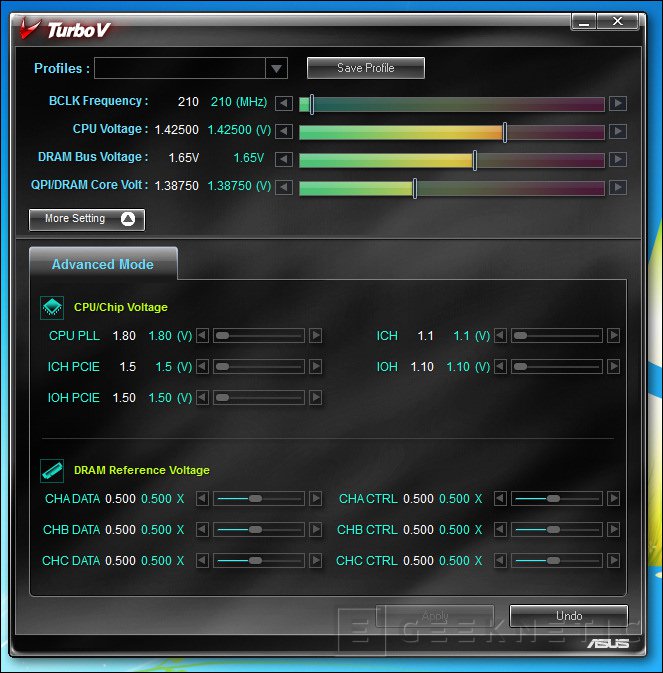Decrease CHB DATA reference left arrow
The image size is (663, 673).
pos(203,530)
